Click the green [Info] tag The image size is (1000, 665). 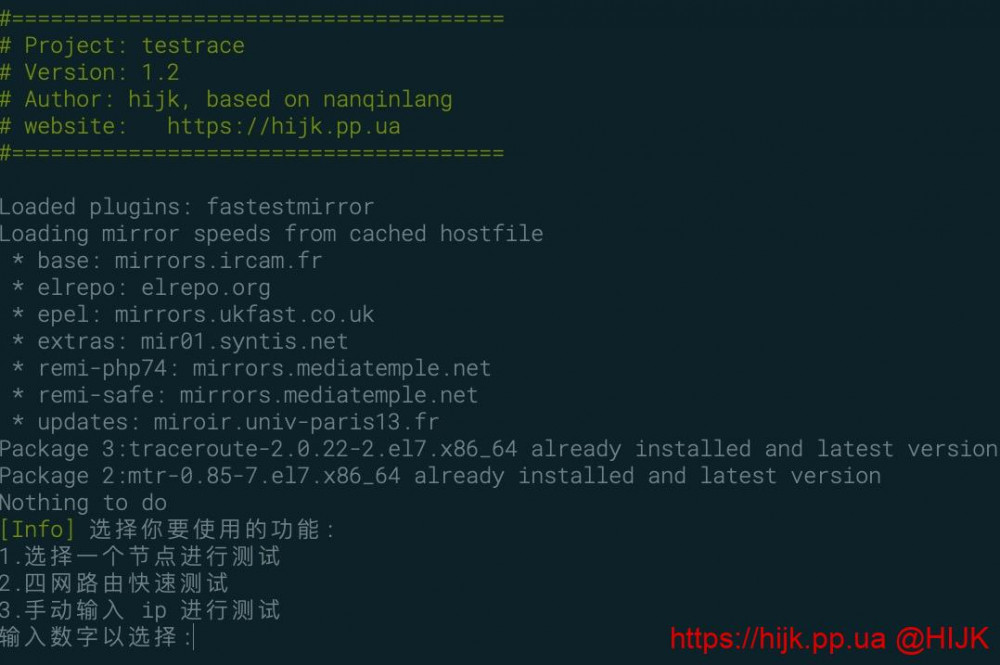(37, 529)
